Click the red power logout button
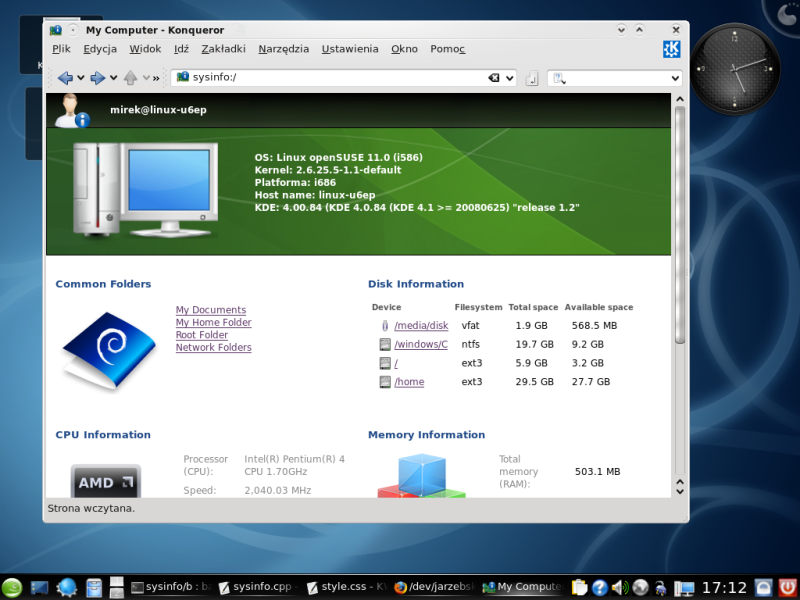The image size is (800, 600). point(788,587)
